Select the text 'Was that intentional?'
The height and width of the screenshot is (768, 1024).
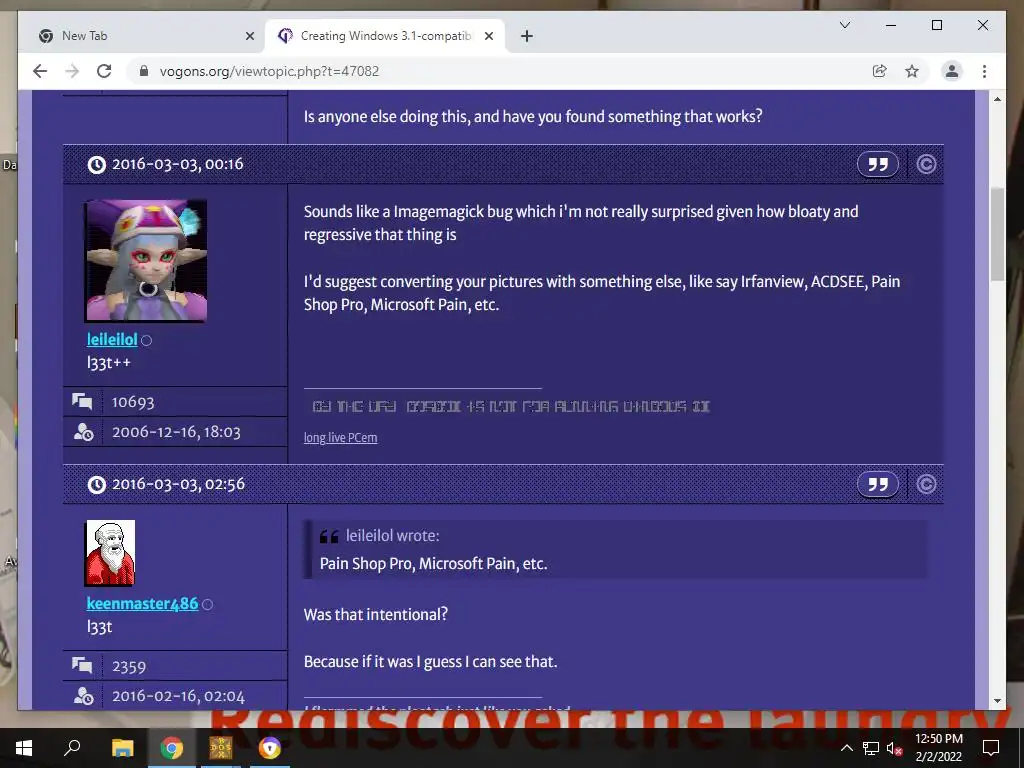point(376,615)
